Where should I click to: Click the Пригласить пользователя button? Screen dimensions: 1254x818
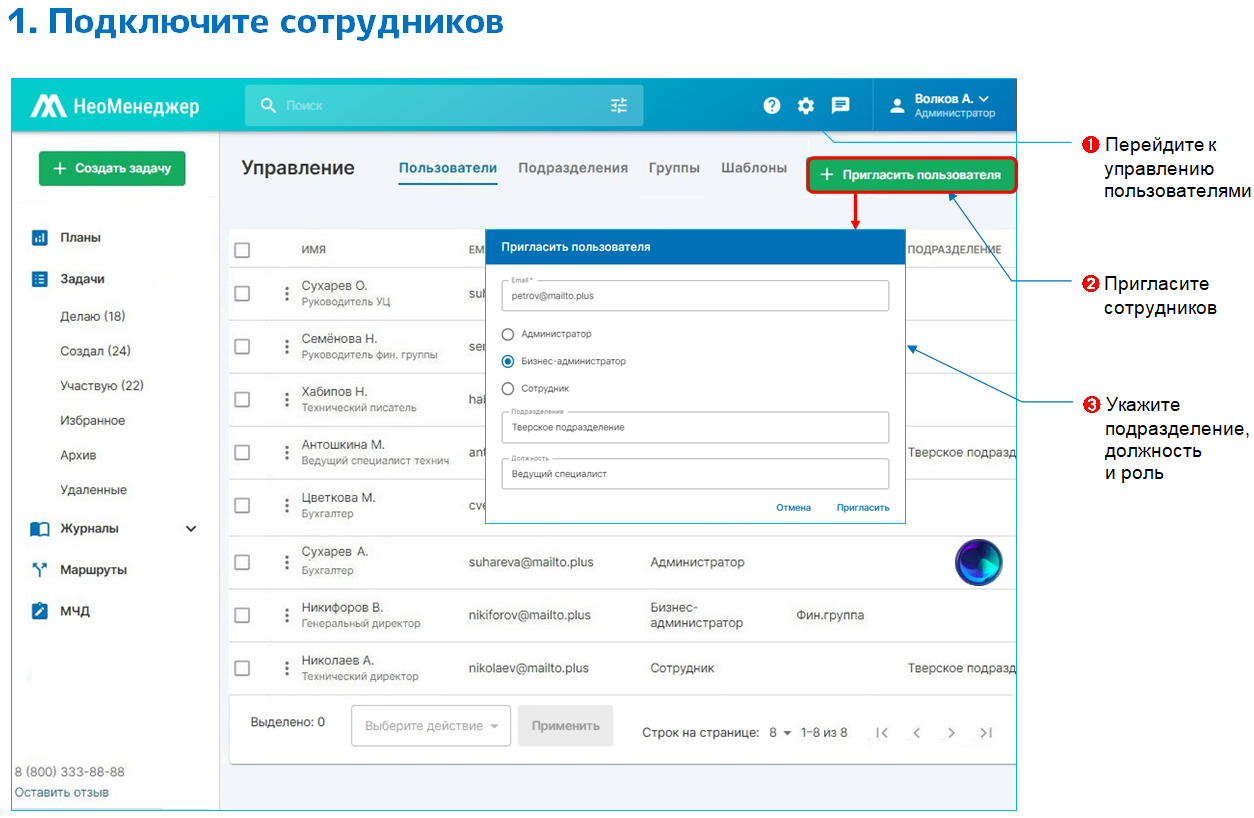click(x=911, y=175)
